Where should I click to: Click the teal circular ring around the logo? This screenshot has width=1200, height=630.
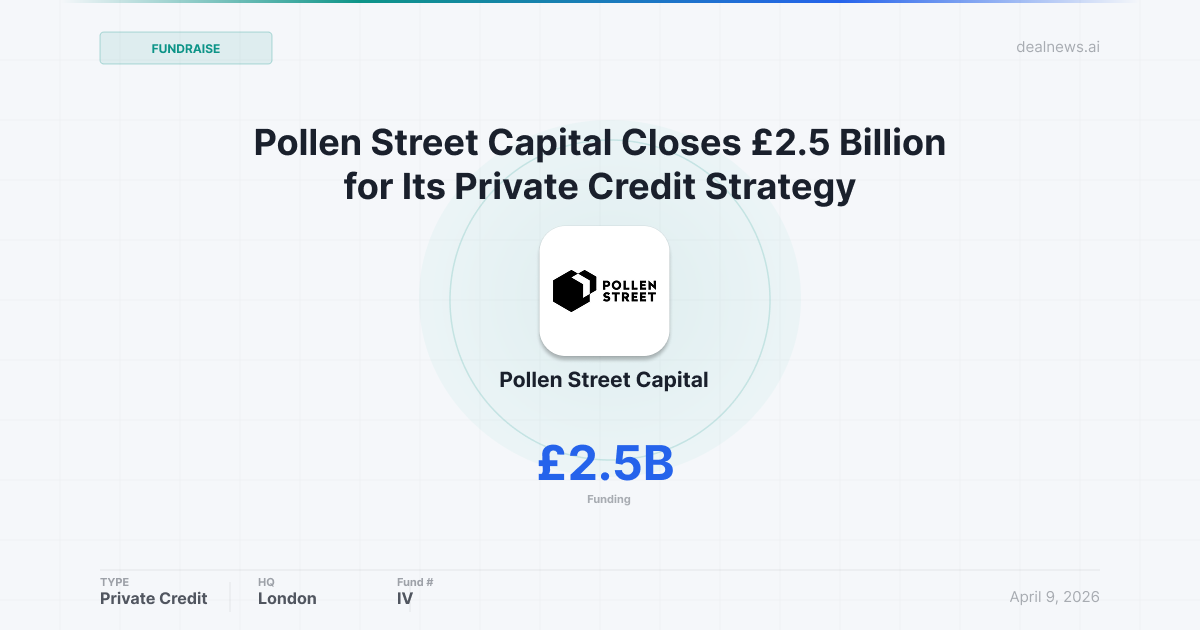pyautogui.click(x=770, y=300)
